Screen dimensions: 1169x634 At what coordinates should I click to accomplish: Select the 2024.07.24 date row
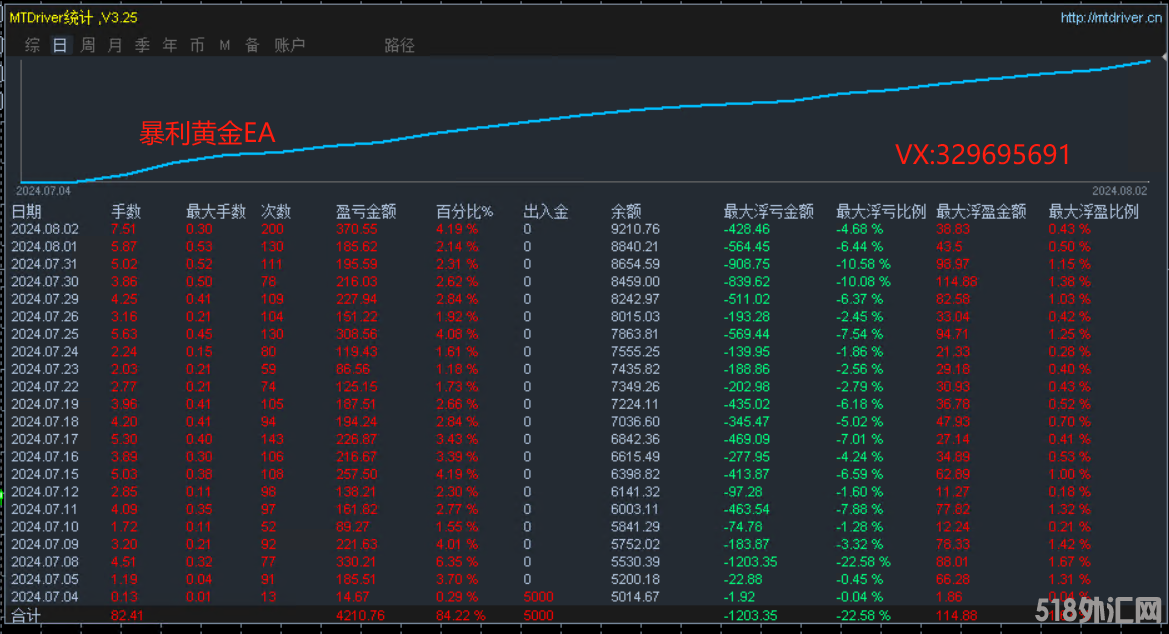tap(45, 352)
